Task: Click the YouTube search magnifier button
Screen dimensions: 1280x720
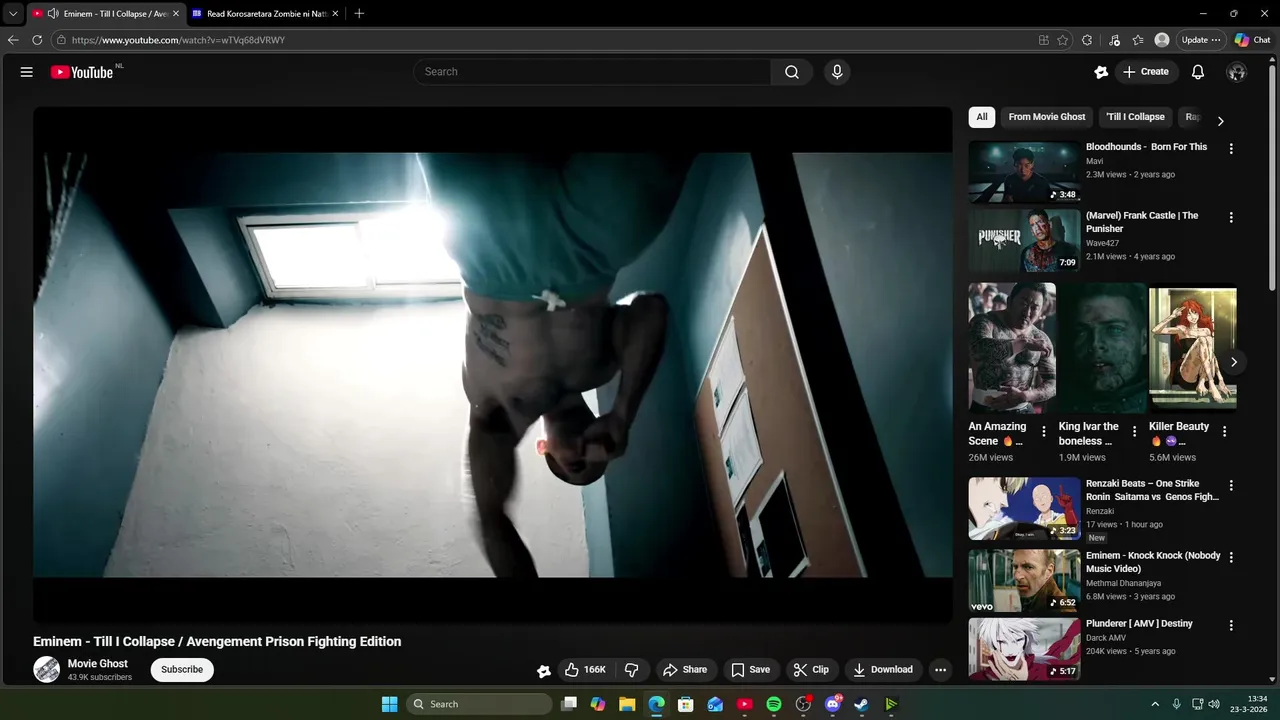Action: [792, 72]
